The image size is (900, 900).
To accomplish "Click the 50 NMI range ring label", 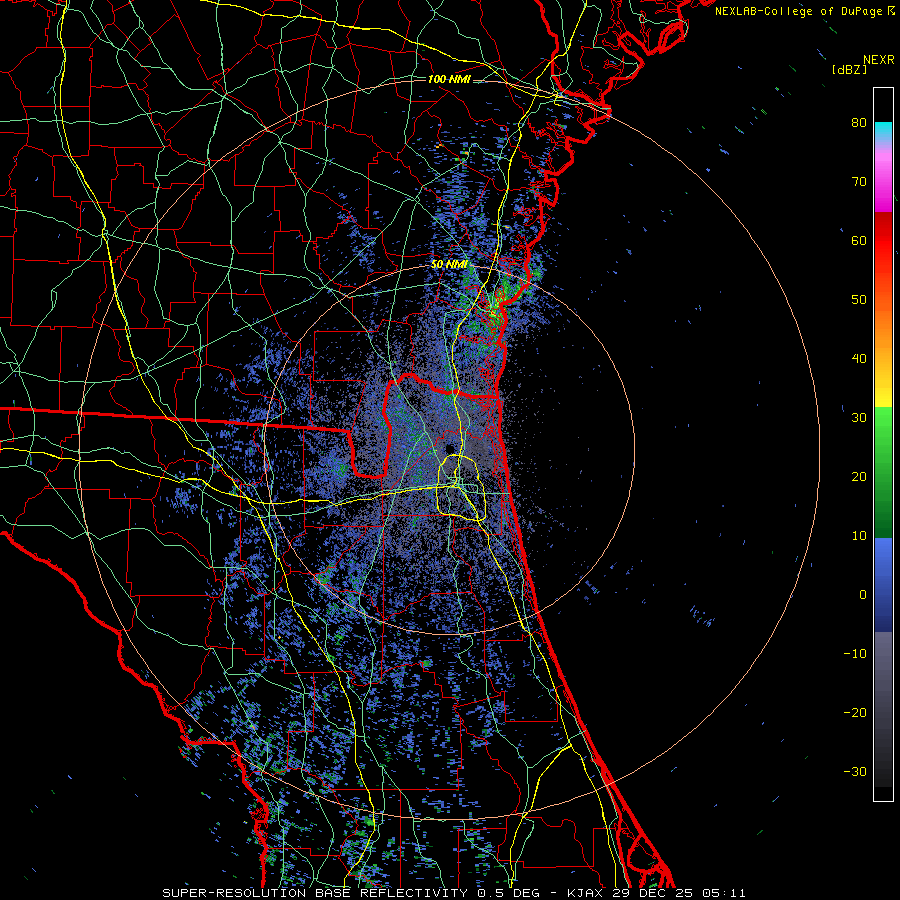I will tap(449, 265).
